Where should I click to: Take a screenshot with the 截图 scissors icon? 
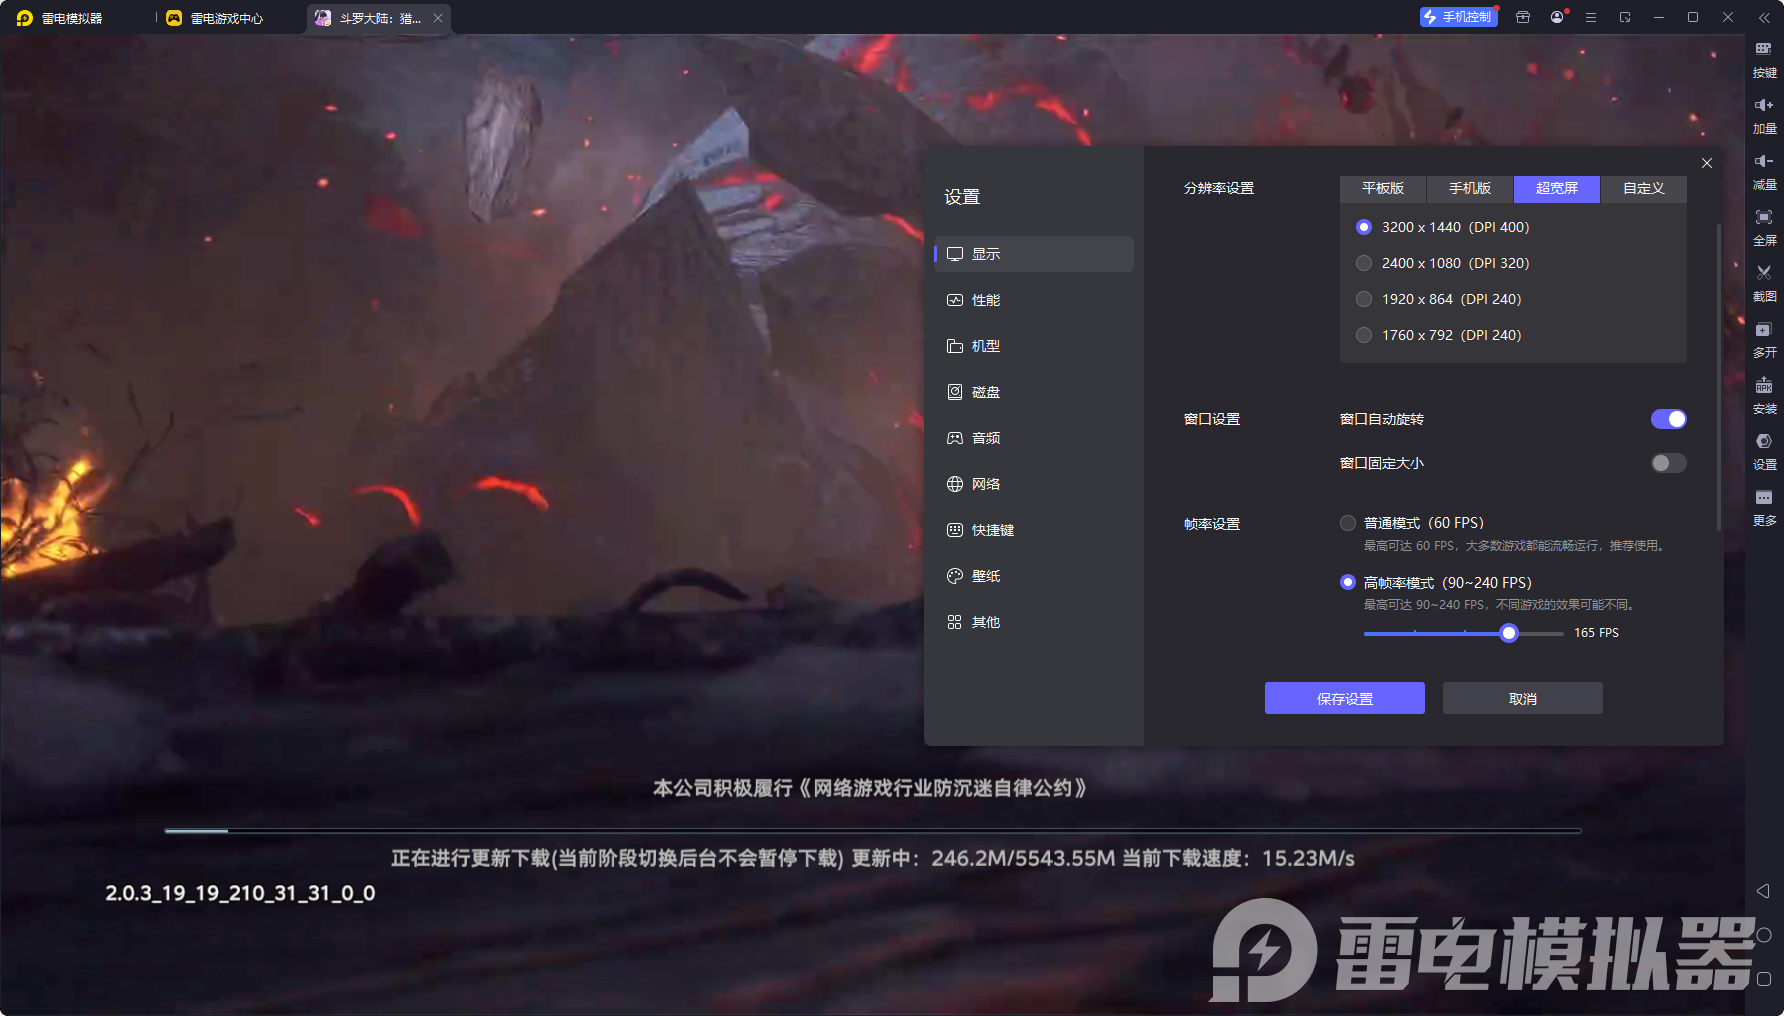coord(1764,283)
